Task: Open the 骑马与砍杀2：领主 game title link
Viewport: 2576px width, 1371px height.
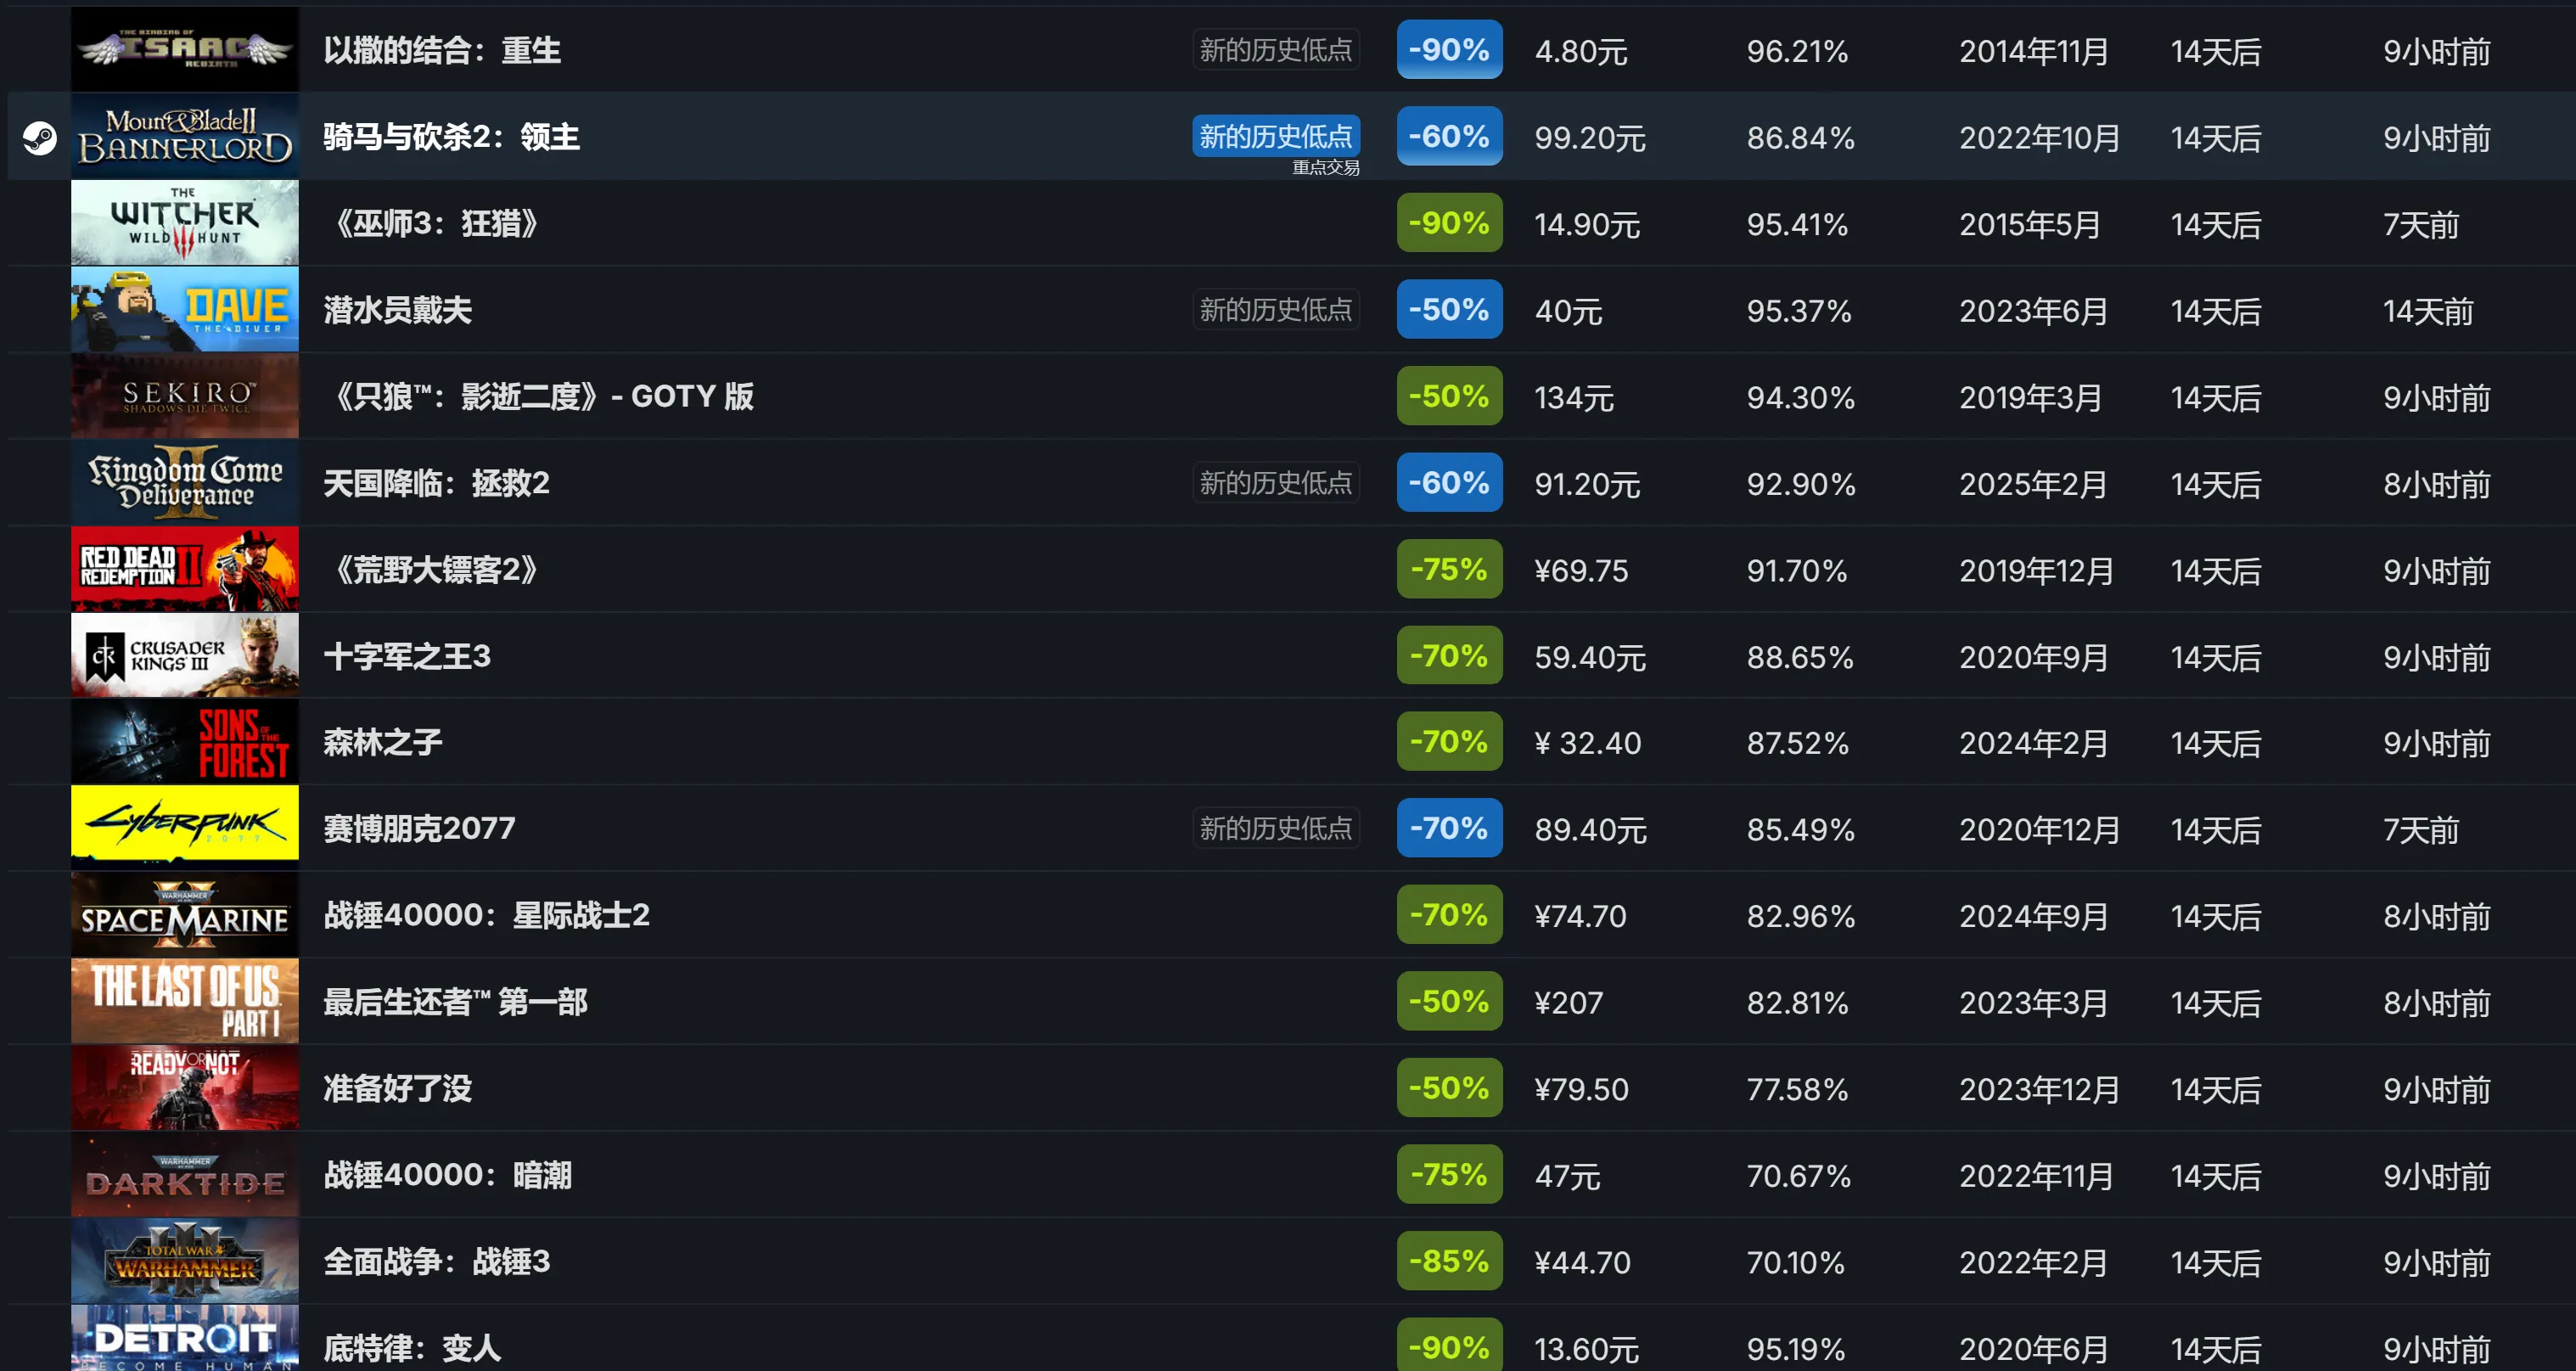Action: point(451,137)
